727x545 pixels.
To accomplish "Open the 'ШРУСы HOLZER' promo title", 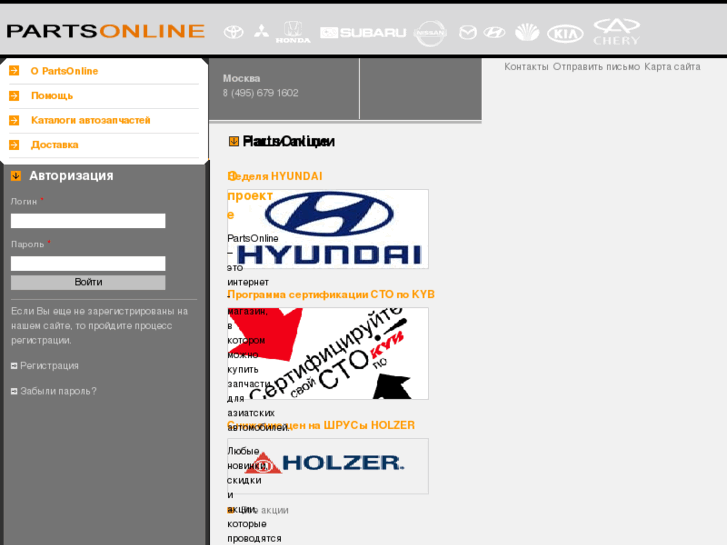I will (x=321, y=425).
